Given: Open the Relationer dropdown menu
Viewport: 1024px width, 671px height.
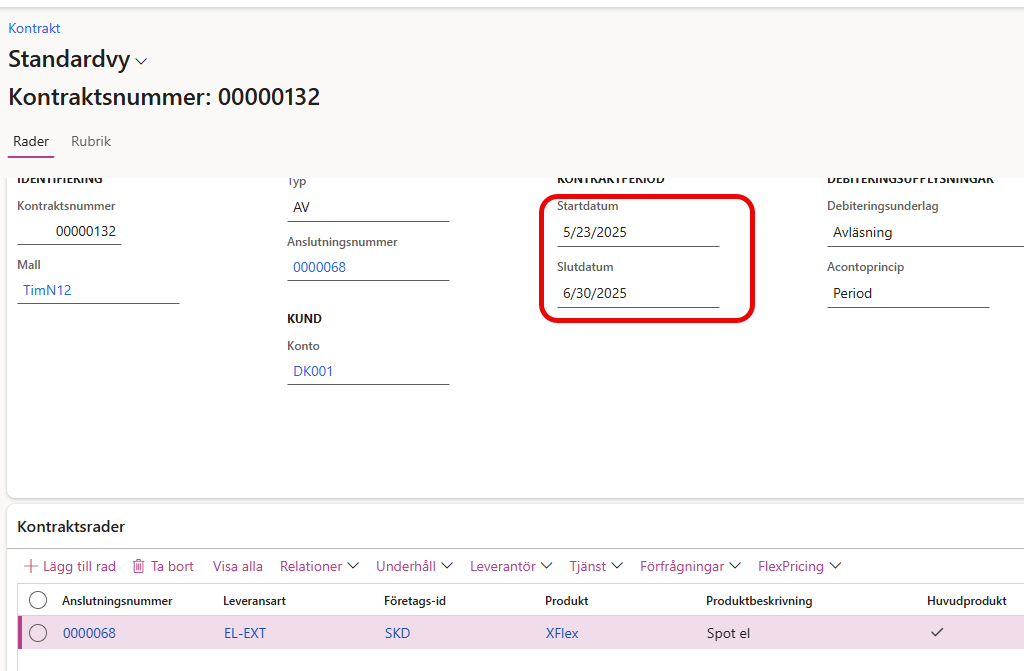Looking at the screenshot, I should 319,566.
